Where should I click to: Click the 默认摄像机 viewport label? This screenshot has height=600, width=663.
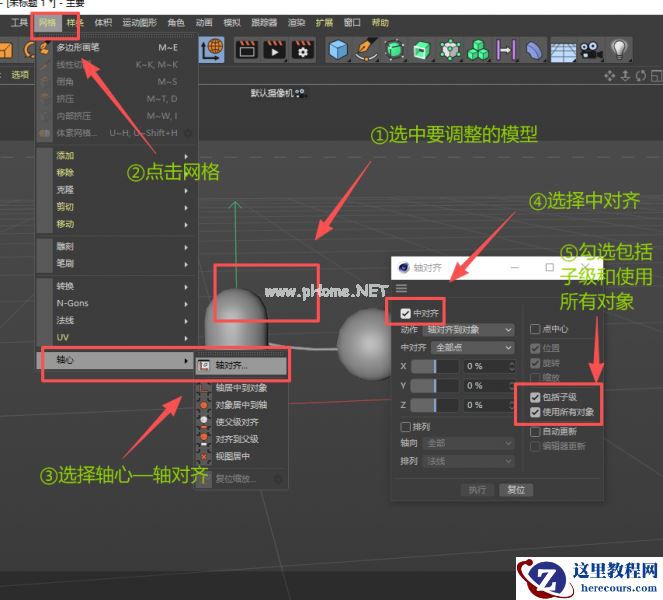272,93
